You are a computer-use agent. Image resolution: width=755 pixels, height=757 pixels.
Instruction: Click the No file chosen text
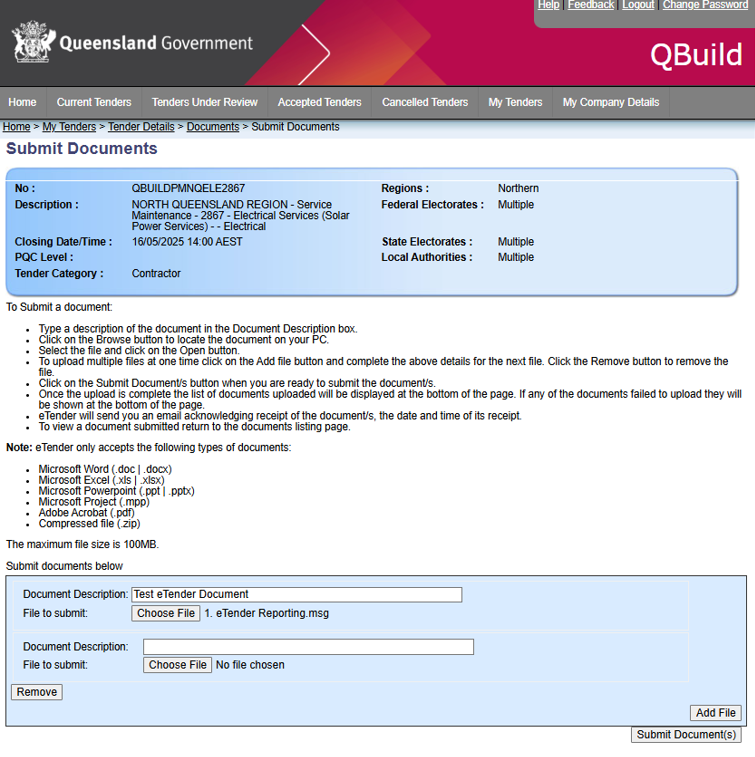coord(250,665)
